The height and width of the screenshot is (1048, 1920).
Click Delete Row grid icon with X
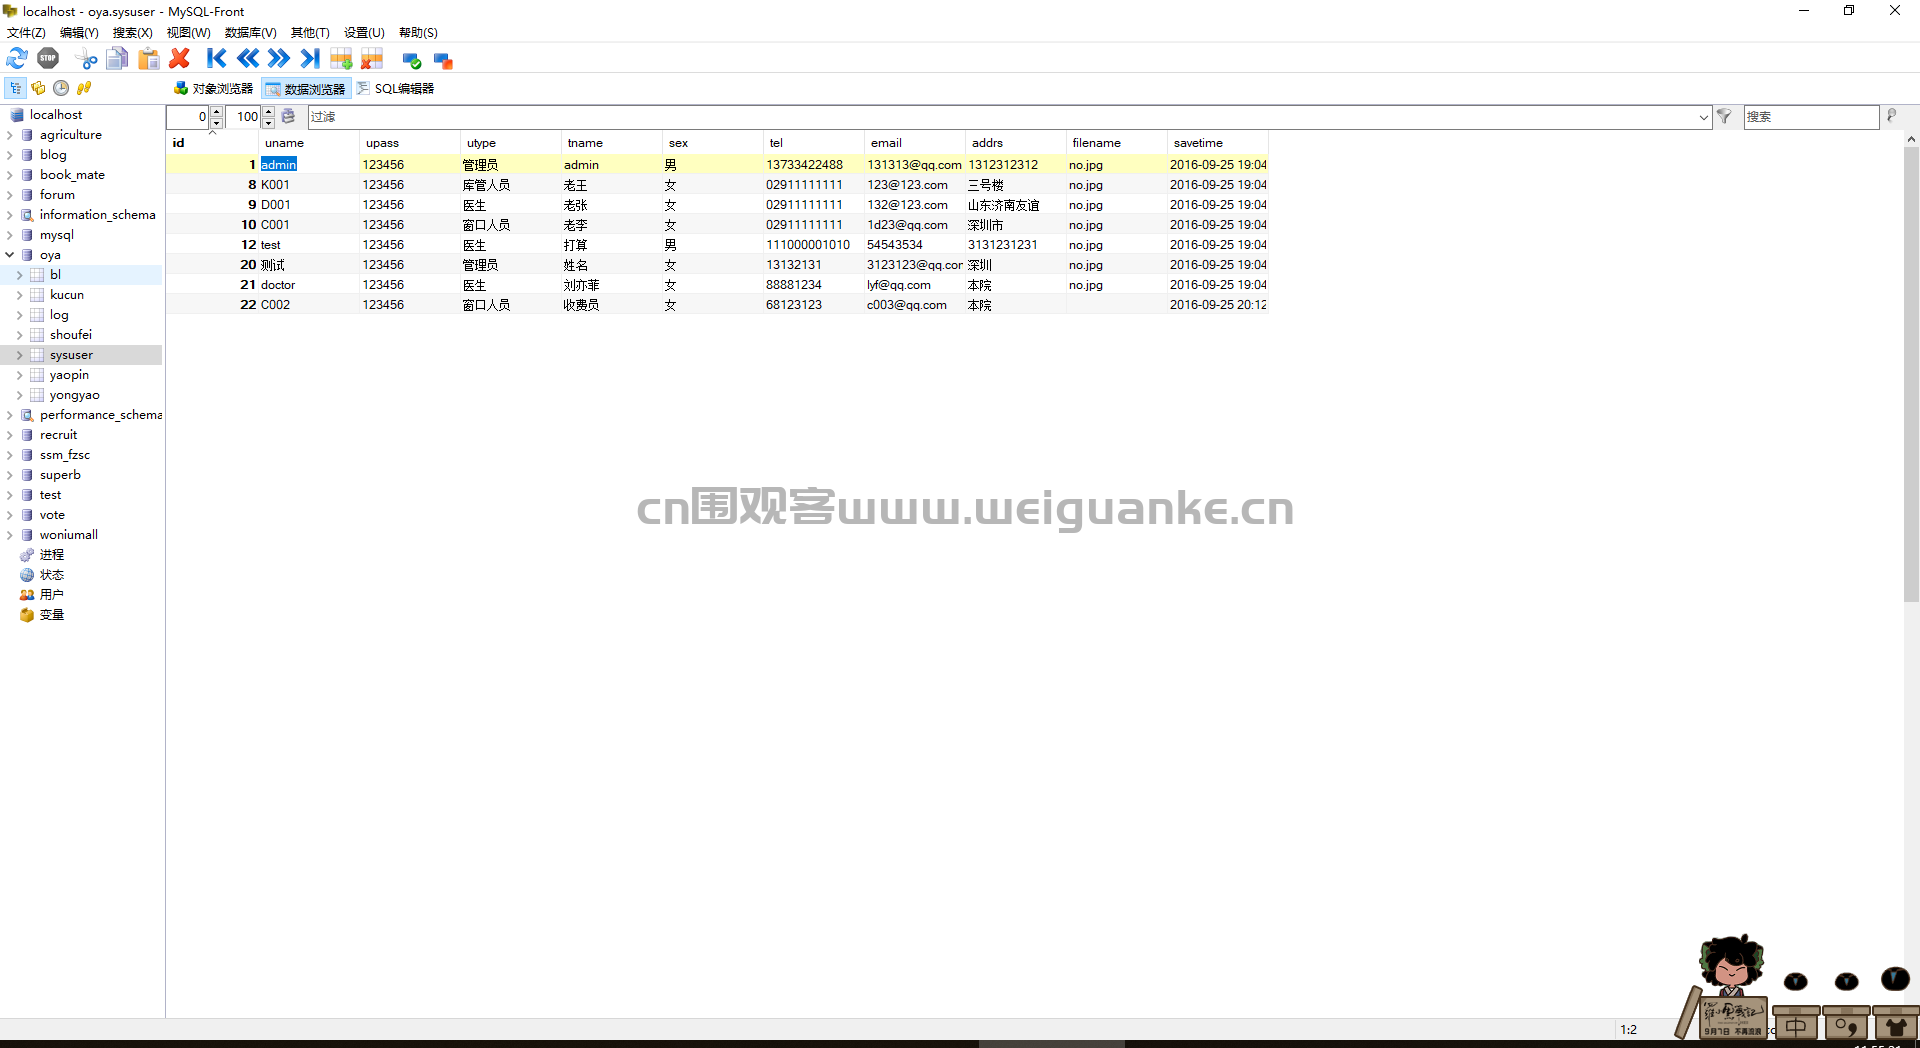point(372,59)
